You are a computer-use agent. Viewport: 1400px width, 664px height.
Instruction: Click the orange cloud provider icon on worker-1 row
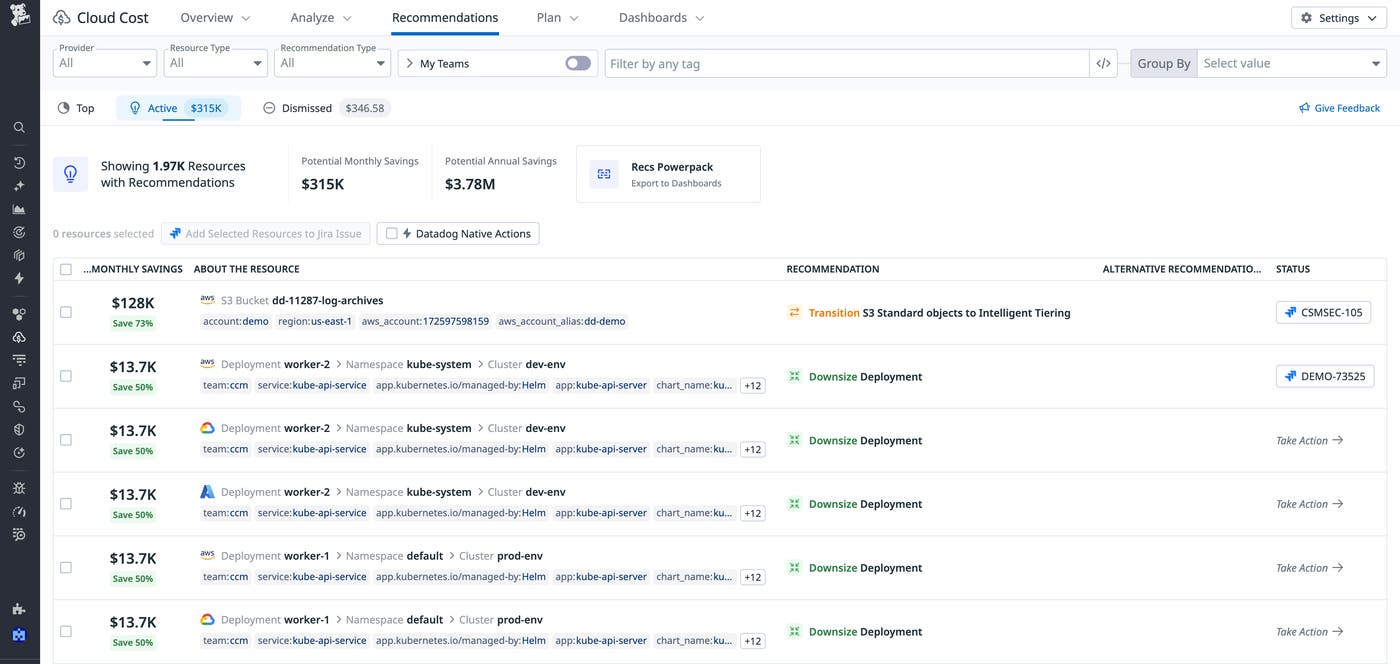[204, 618]
